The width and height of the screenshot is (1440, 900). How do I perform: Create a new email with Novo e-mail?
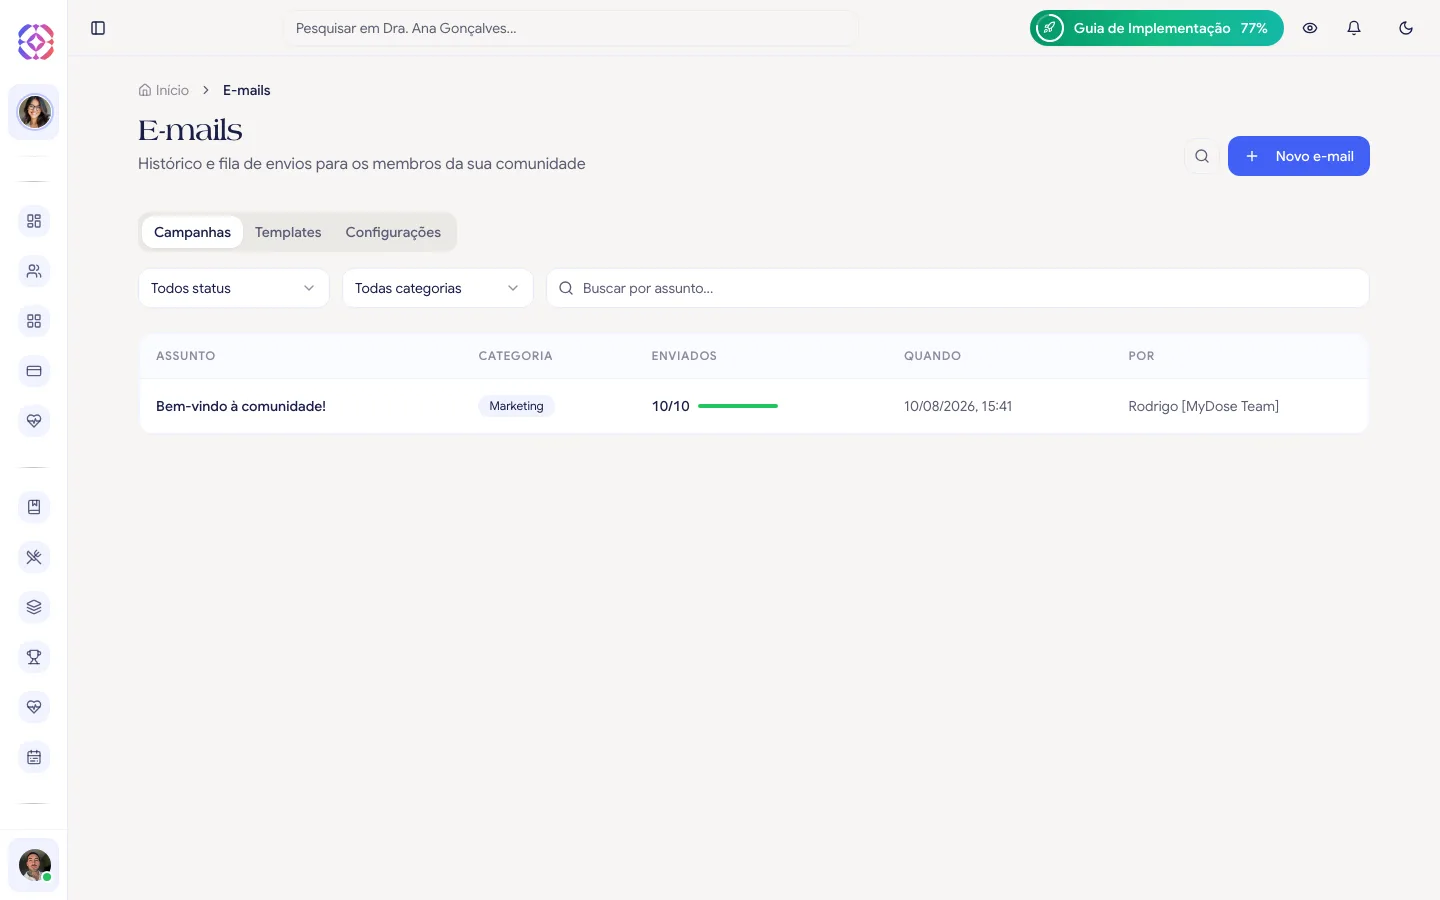pyautogui.click(x=1299, y=156)
